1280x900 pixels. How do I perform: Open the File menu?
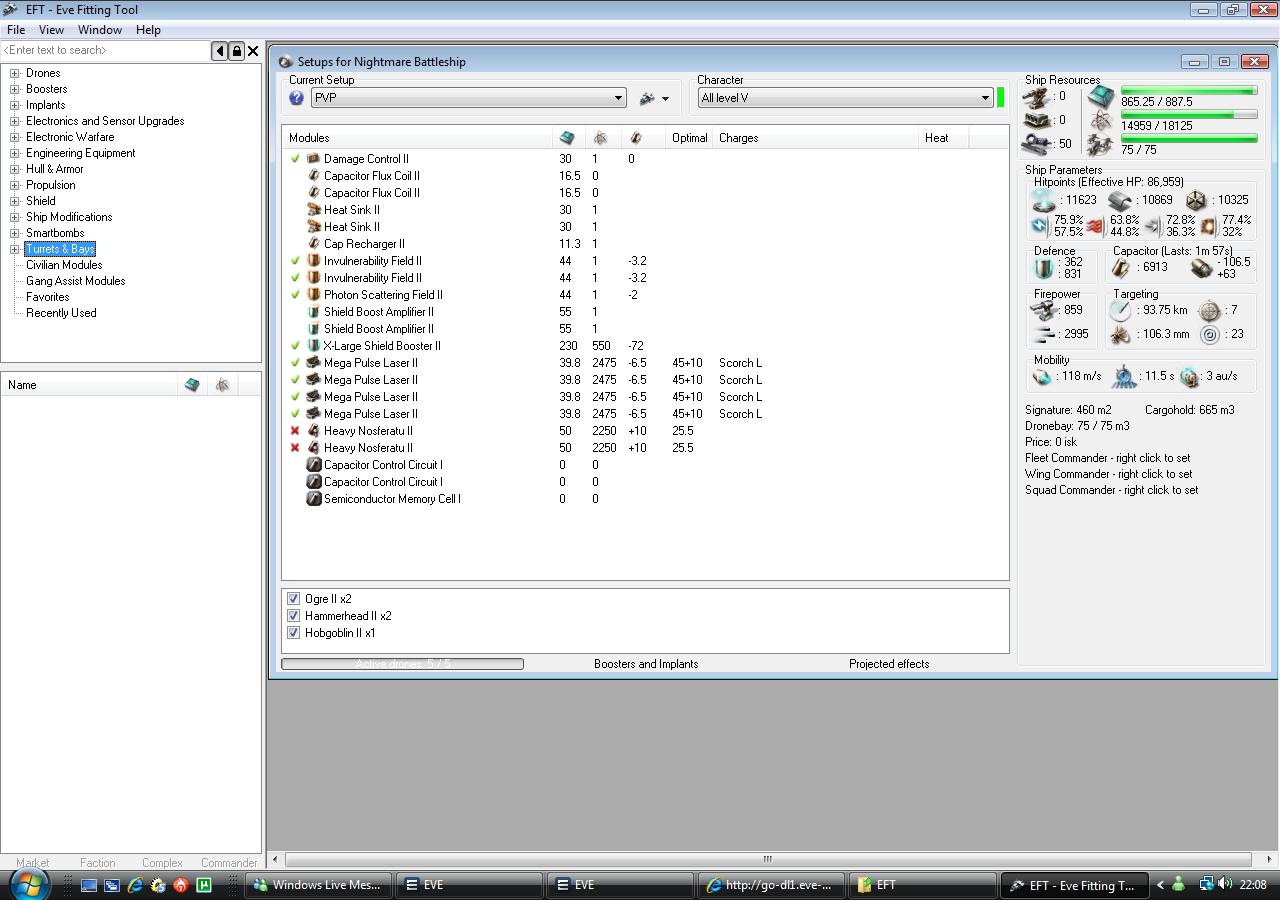pos(16,30)
